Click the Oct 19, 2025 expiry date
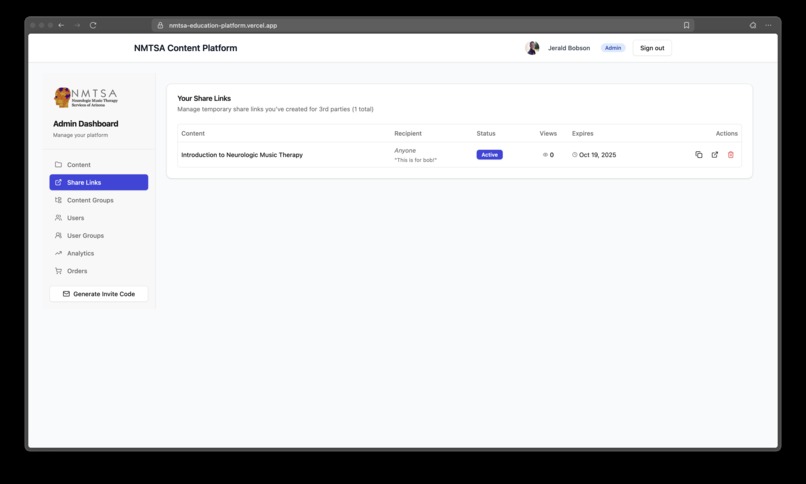 (x=597, y=155)
